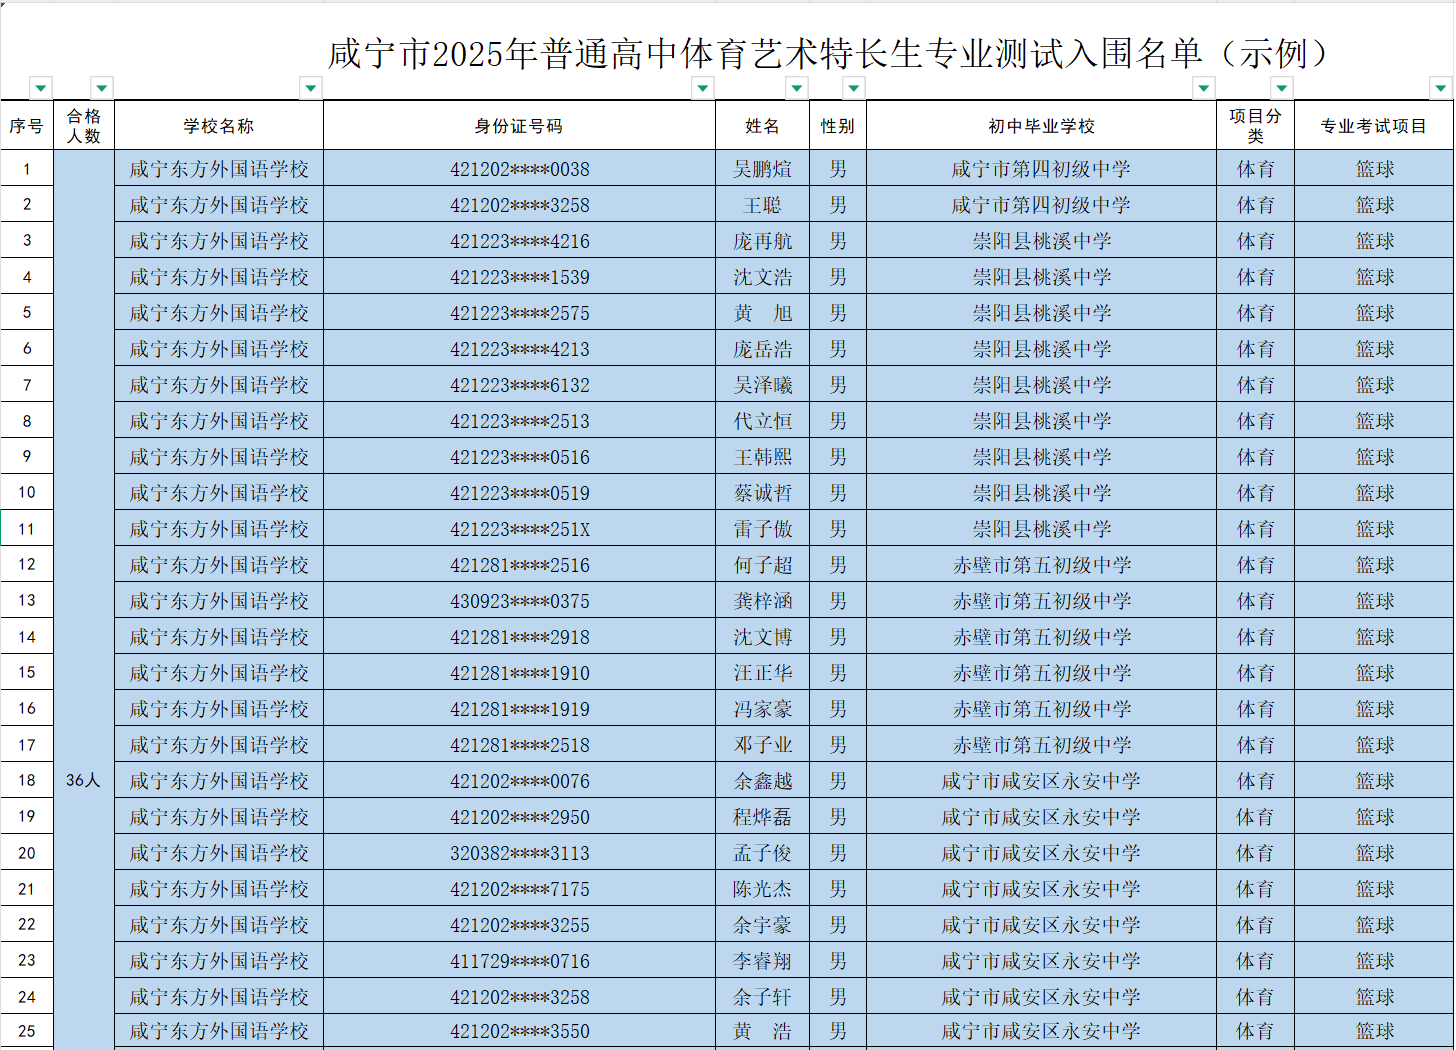Viewport: 1456px width, 1050px height.
Task: Select the 序号 header cell
Action: click(x=27, y=126)
